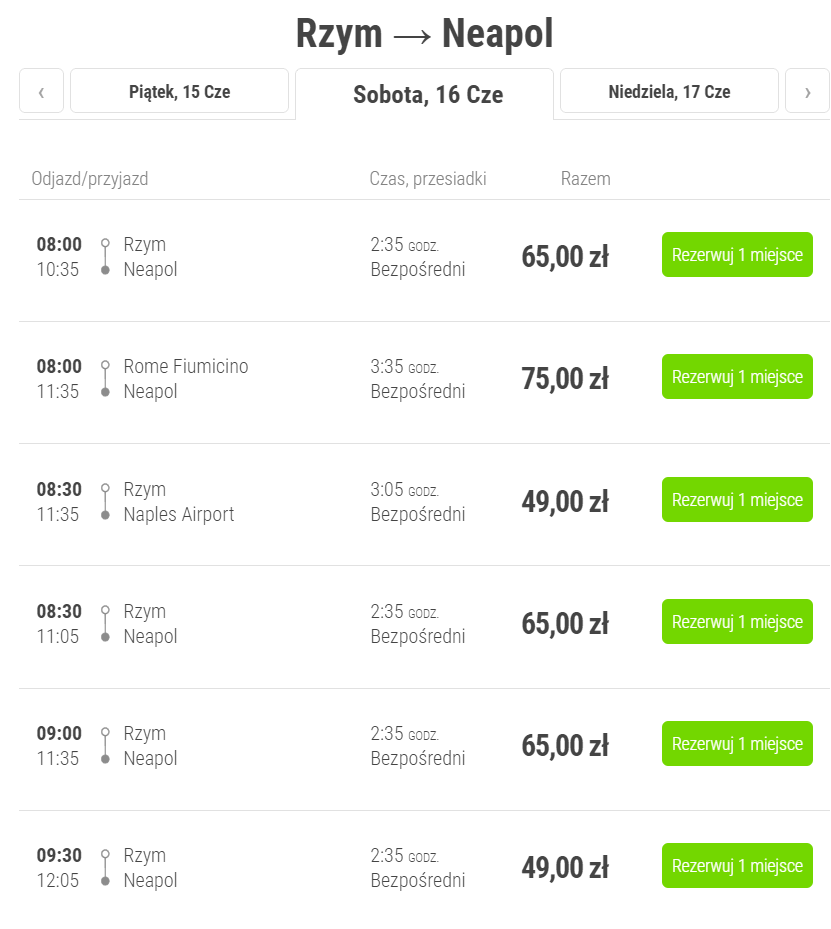
Task: Click the 3:05 godz. trip duration
Action: coord(404,490)
